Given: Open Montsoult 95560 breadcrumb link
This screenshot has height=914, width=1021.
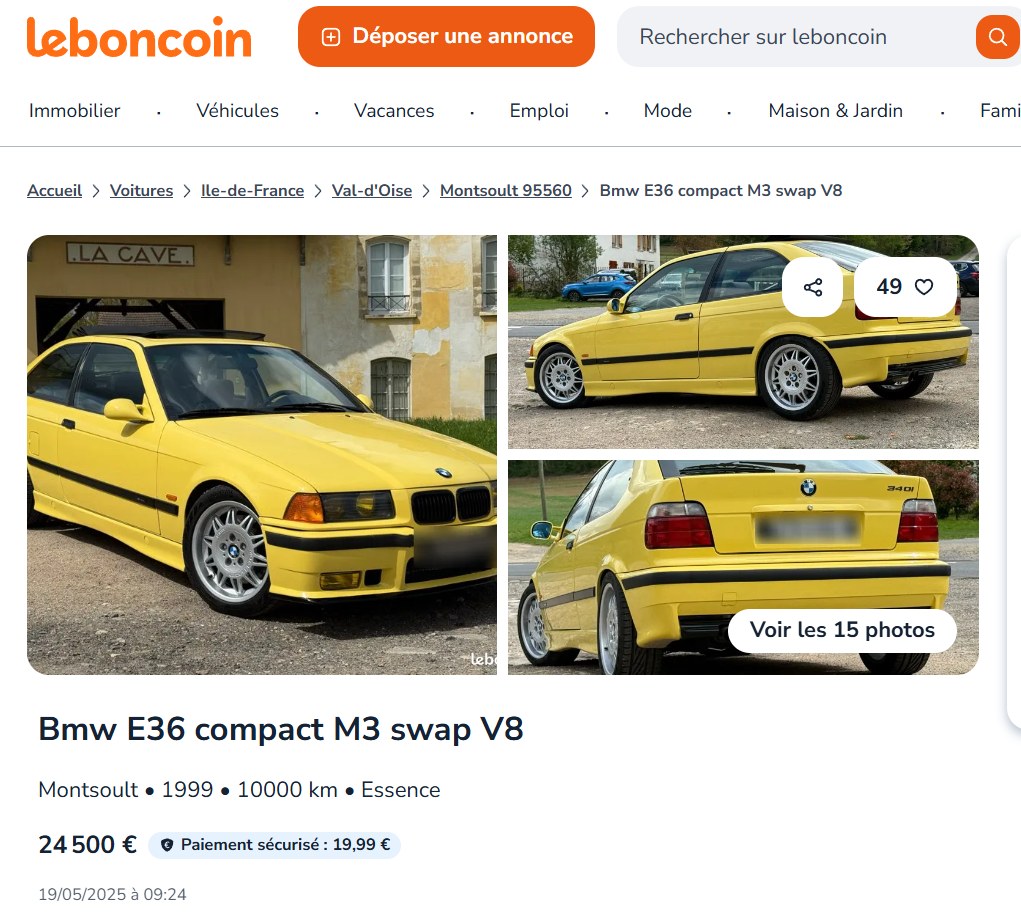Looking at the screenshot, I should [x=506, y=191].
